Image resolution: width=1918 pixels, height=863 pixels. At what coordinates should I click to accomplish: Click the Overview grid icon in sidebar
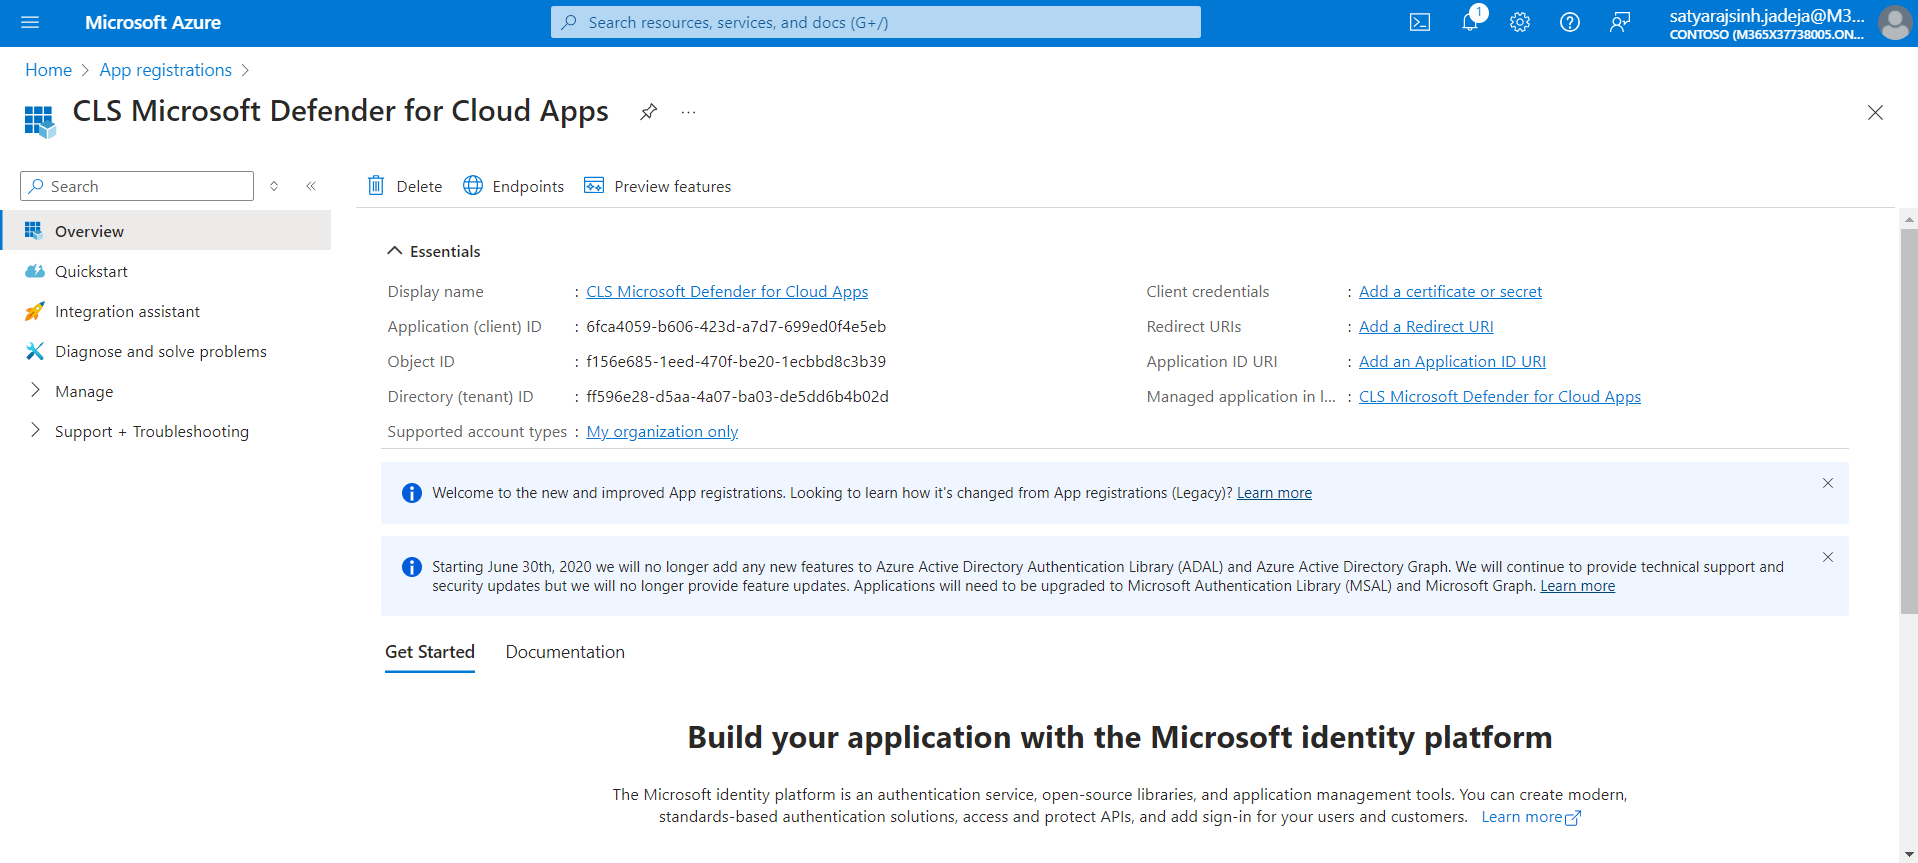pos(34,231)
